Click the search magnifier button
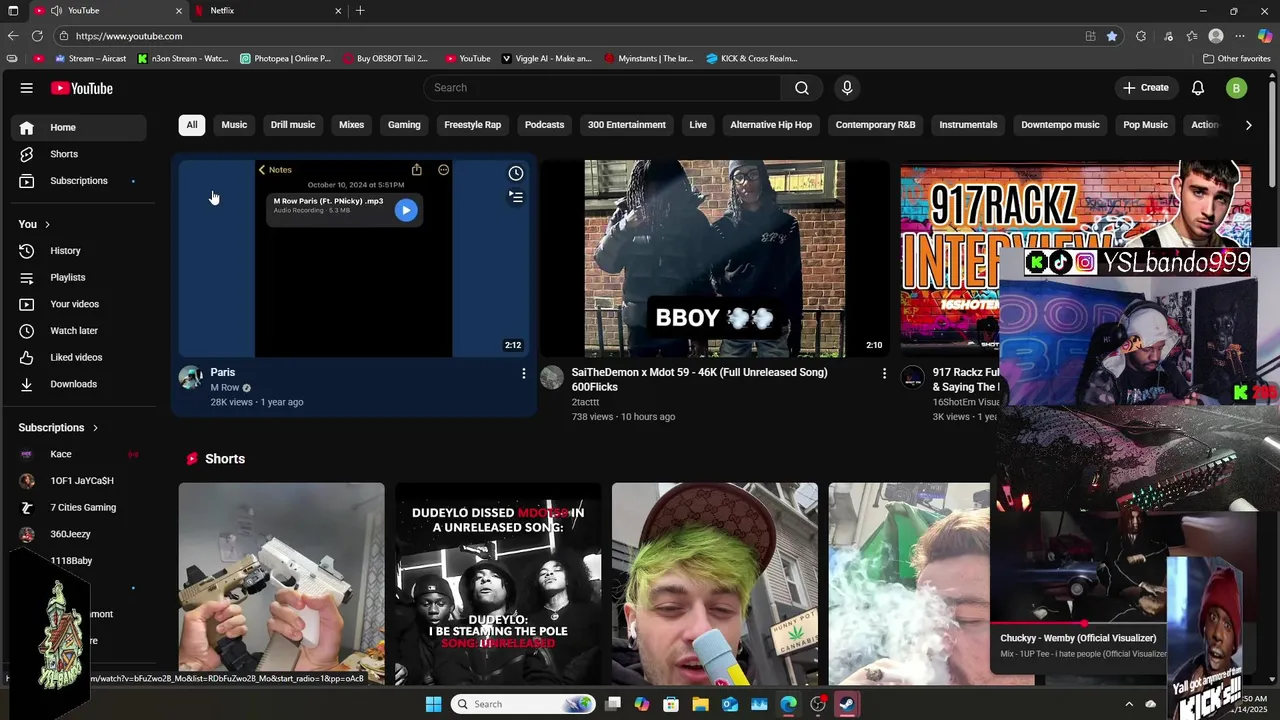Viewport: 1280px width, 720px height. pos(802,88)
